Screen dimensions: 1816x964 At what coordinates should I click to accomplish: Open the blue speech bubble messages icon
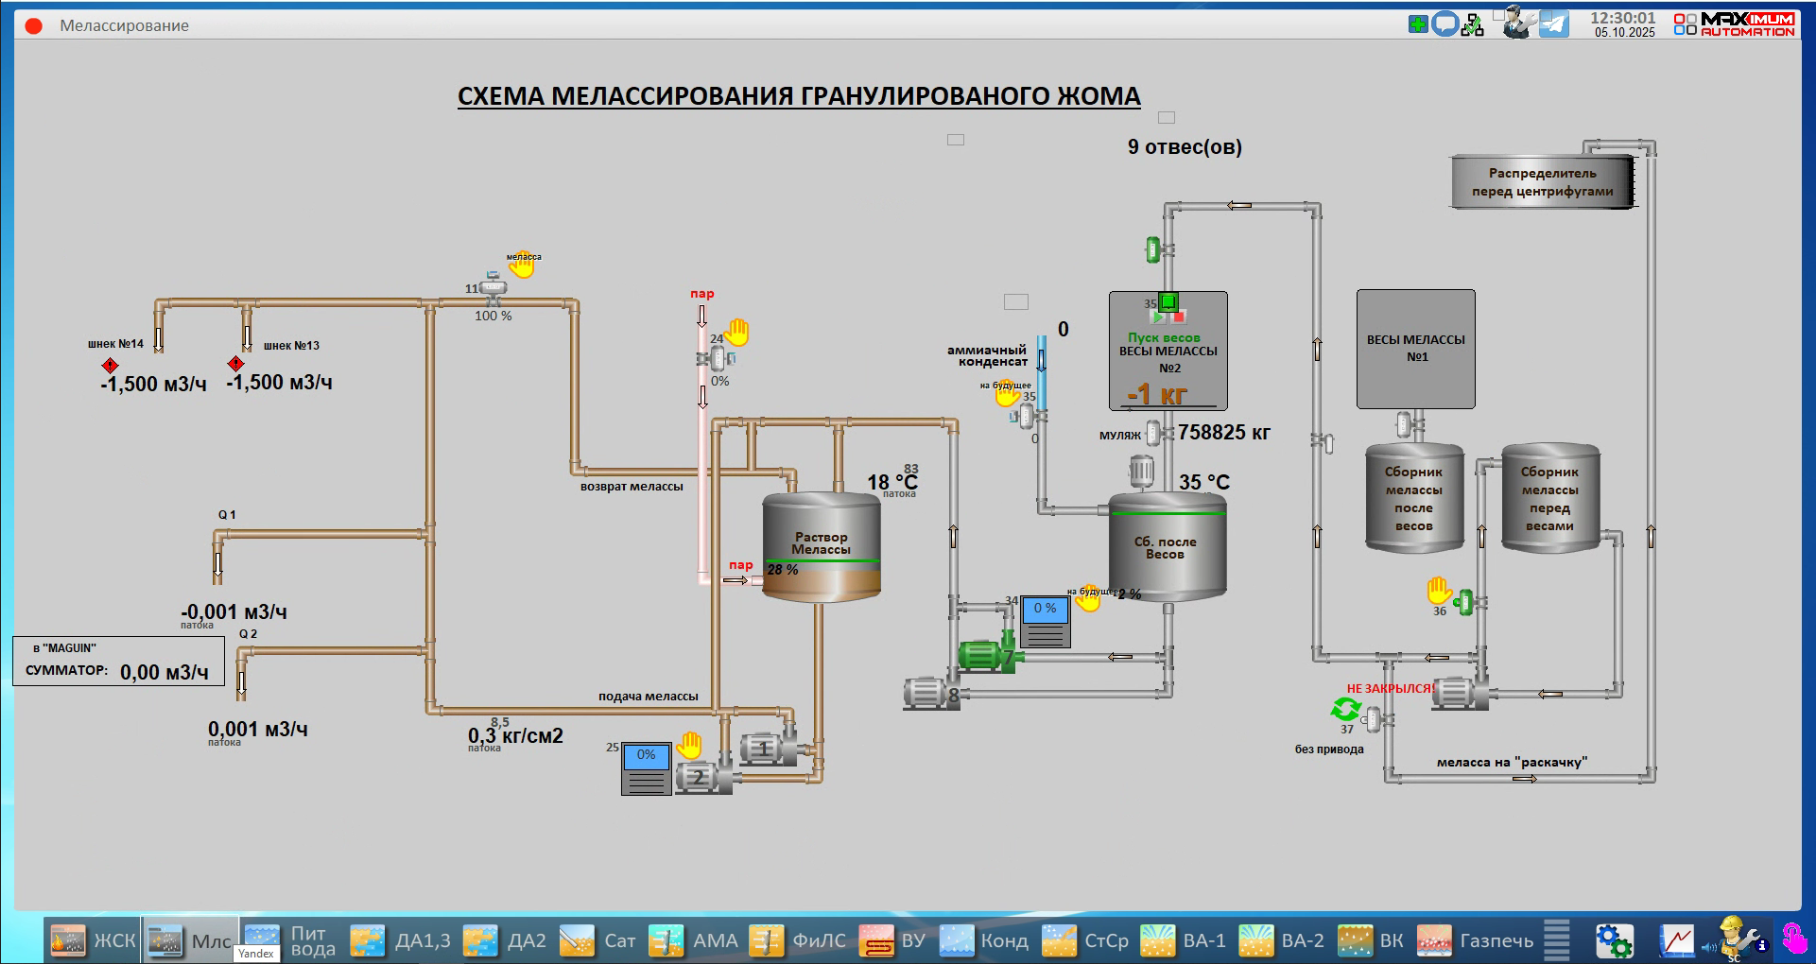[1444, 24]
